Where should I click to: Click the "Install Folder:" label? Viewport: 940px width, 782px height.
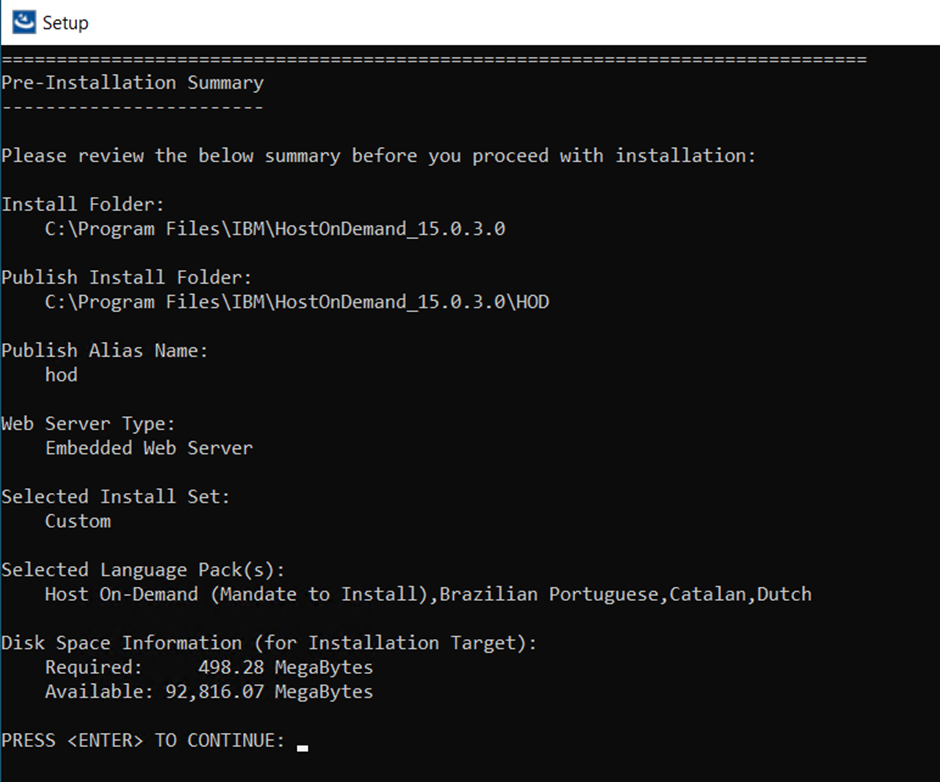tap(83, 204)
